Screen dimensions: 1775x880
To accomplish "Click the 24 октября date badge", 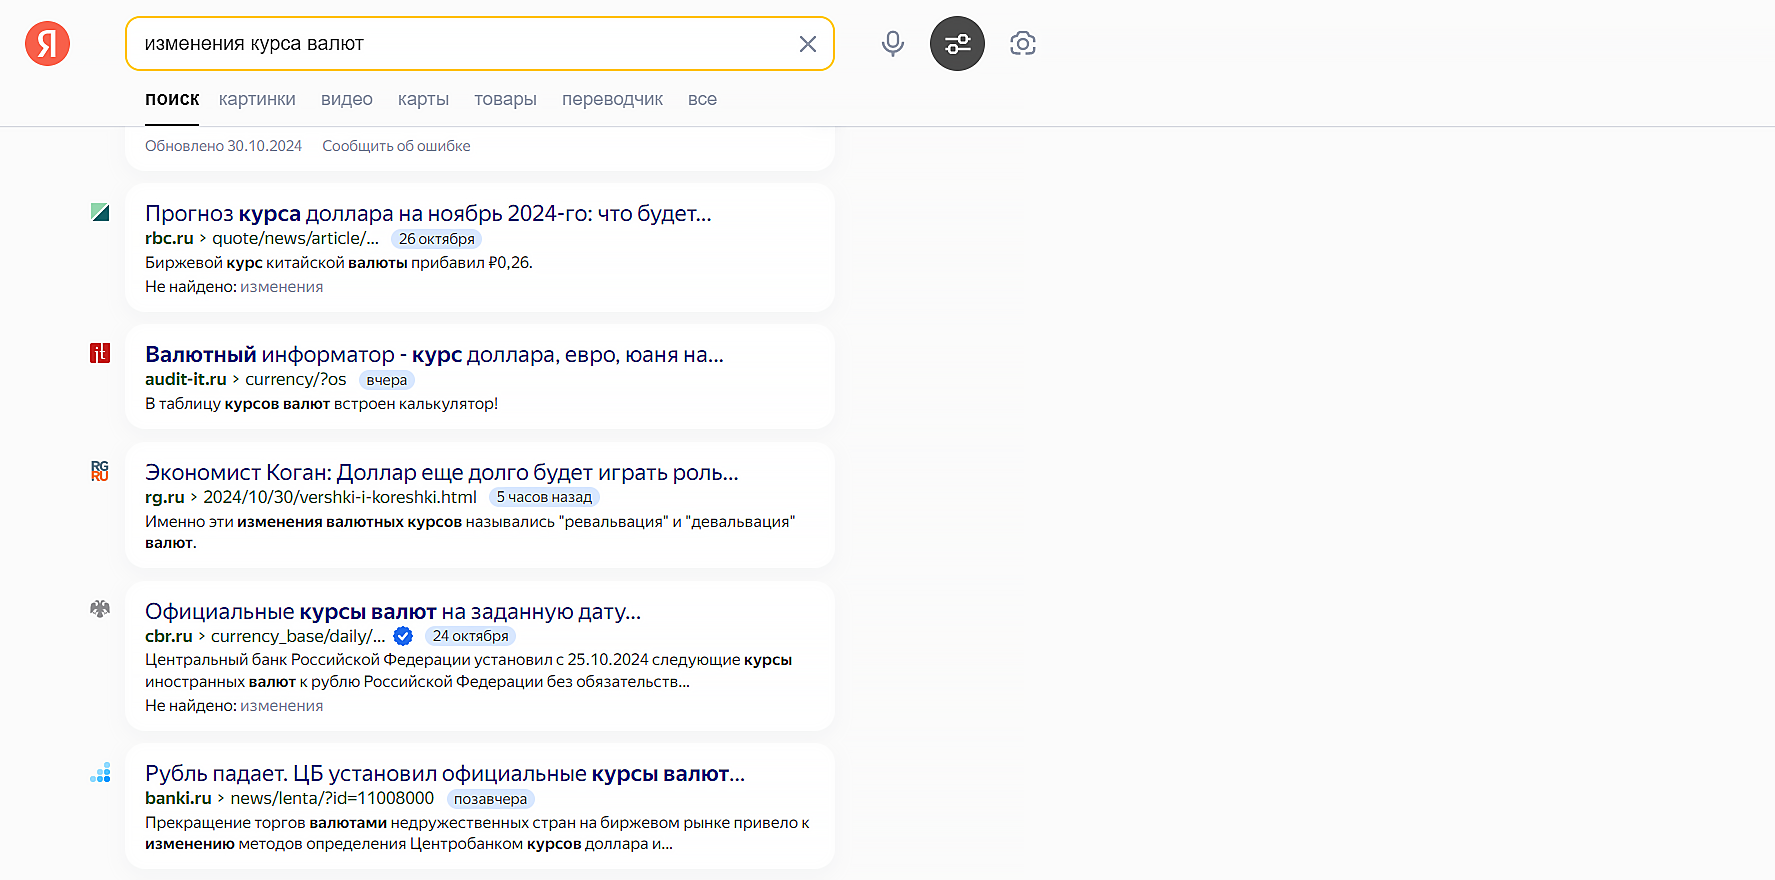I will pyautogui.click(x=470, y=636).
